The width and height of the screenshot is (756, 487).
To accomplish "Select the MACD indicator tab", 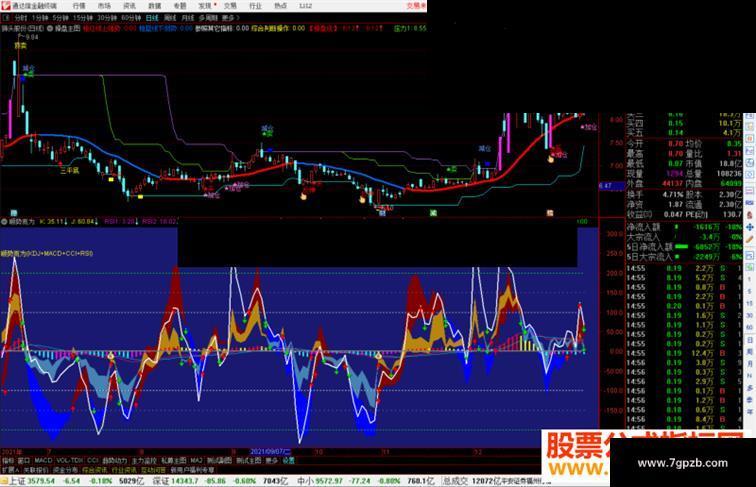I will coord(43,460).
